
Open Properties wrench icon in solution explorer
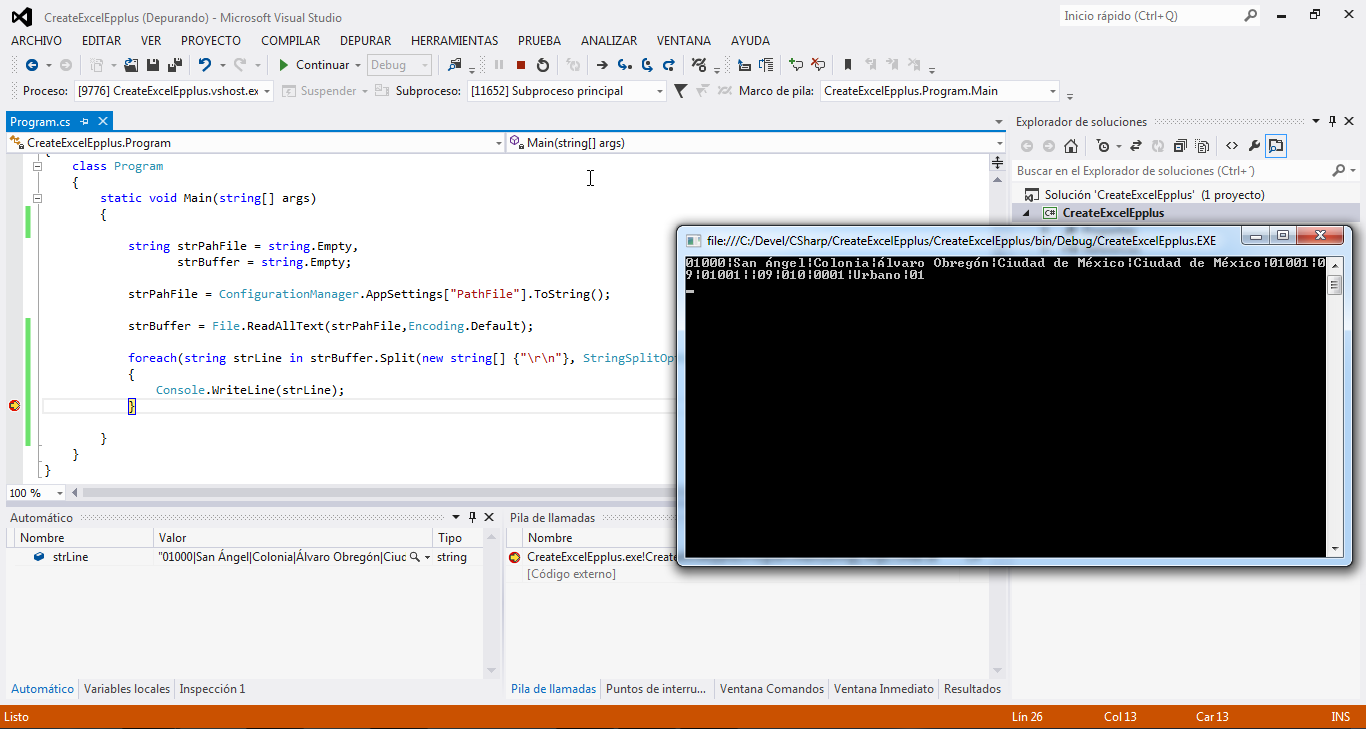coord(1254,146)
